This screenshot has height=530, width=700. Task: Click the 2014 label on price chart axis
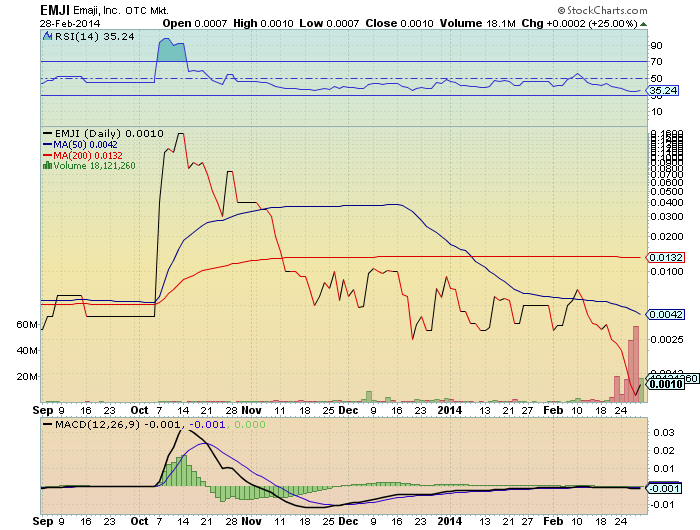tap(450, 410)
